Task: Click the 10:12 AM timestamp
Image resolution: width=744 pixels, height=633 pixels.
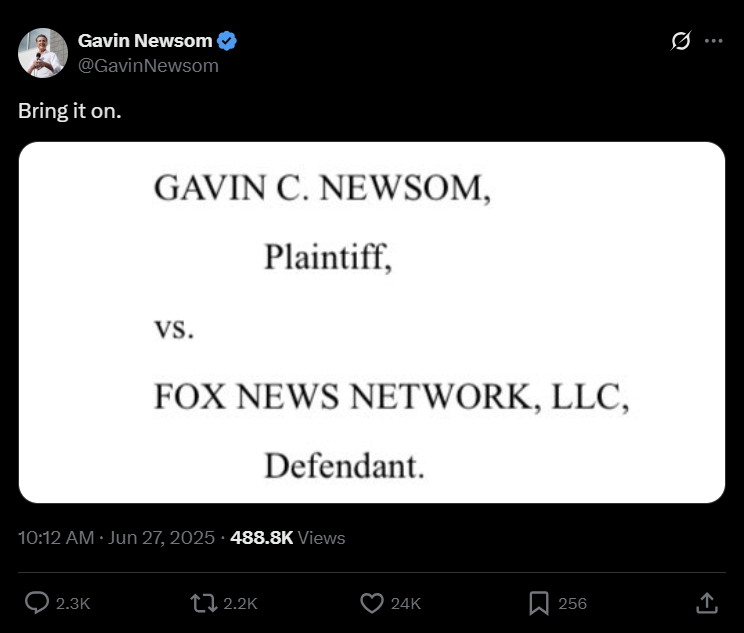Action: tap(56, 537)
